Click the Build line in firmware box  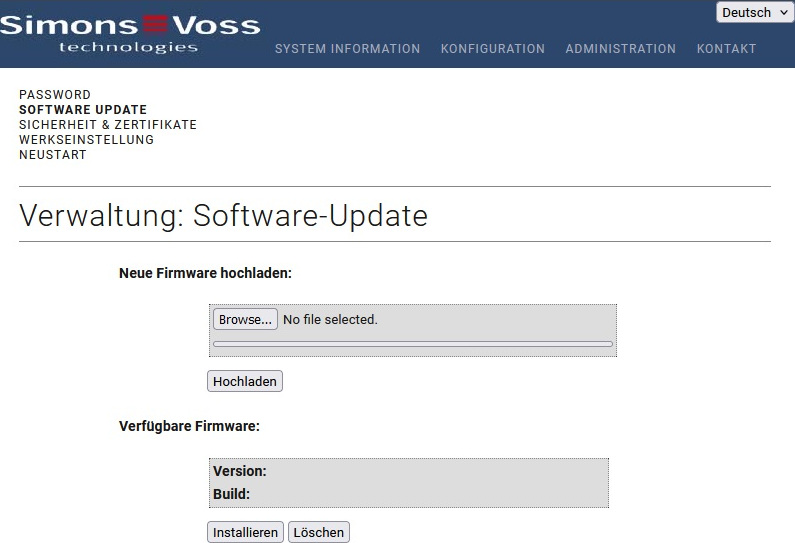coord(232,494)
